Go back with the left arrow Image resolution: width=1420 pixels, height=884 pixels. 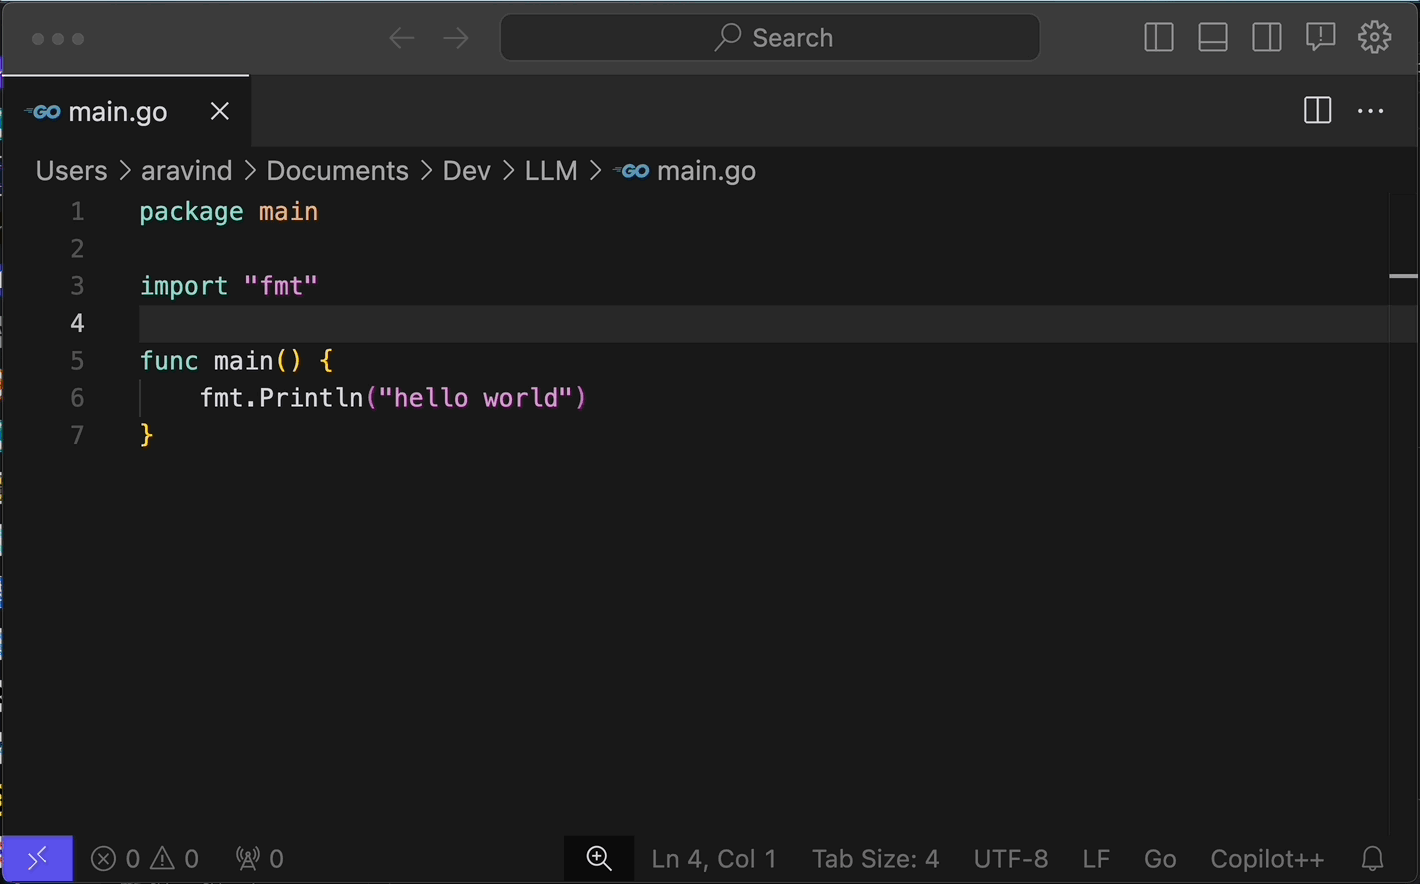click(401, 38)
